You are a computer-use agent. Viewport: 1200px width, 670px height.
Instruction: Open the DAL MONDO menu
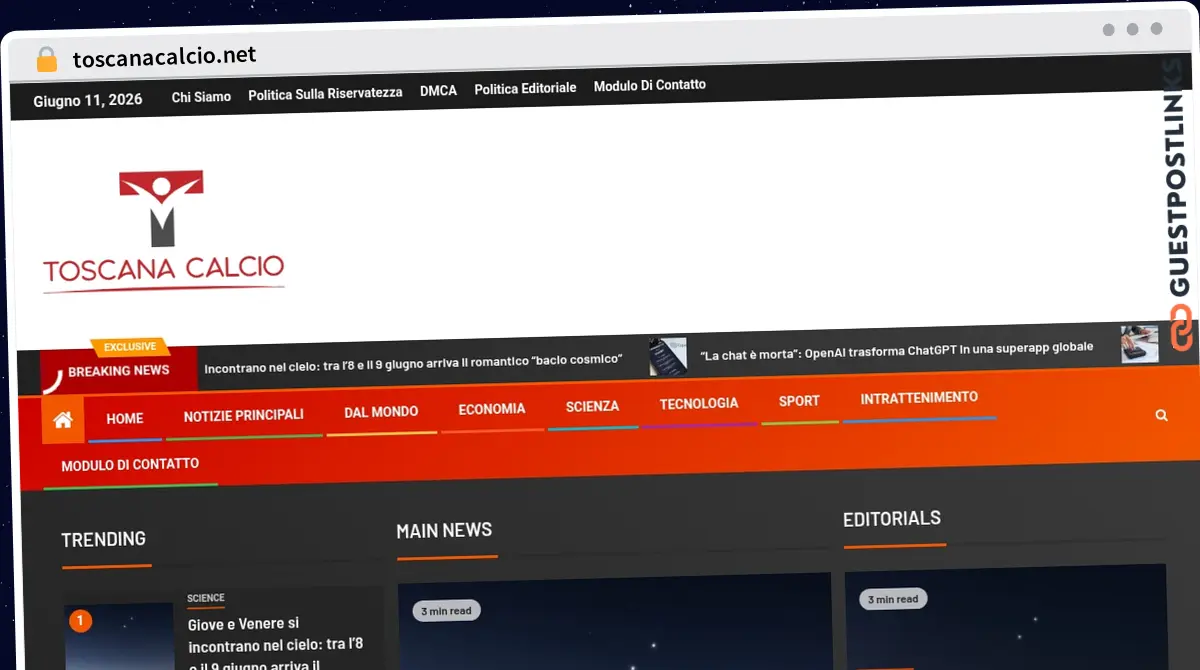[x=381, y=412]
